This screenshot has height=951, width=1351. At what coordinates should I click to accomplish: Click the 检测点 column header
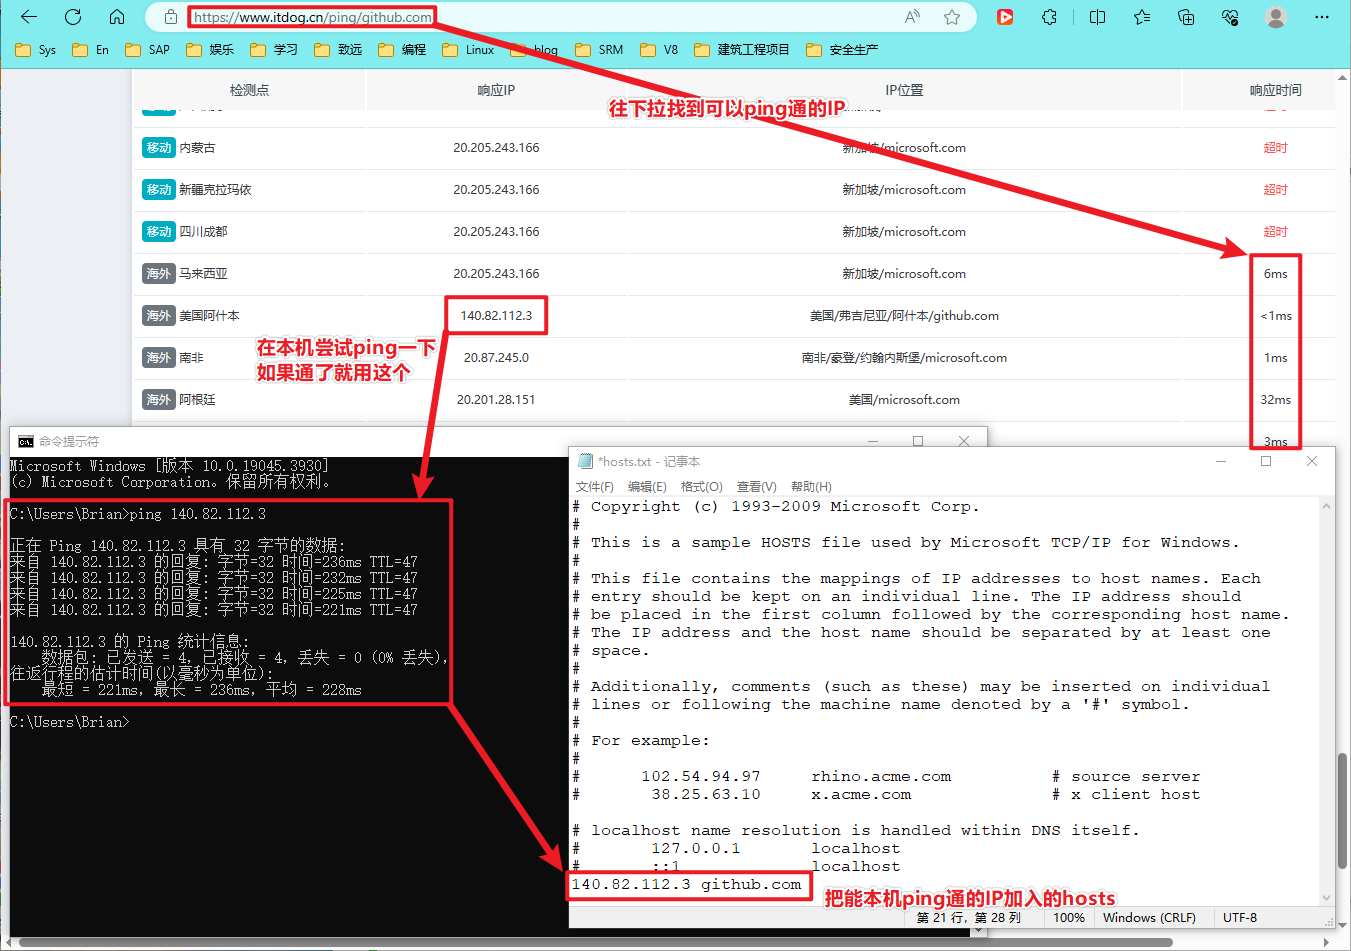(x=249, y=90)
